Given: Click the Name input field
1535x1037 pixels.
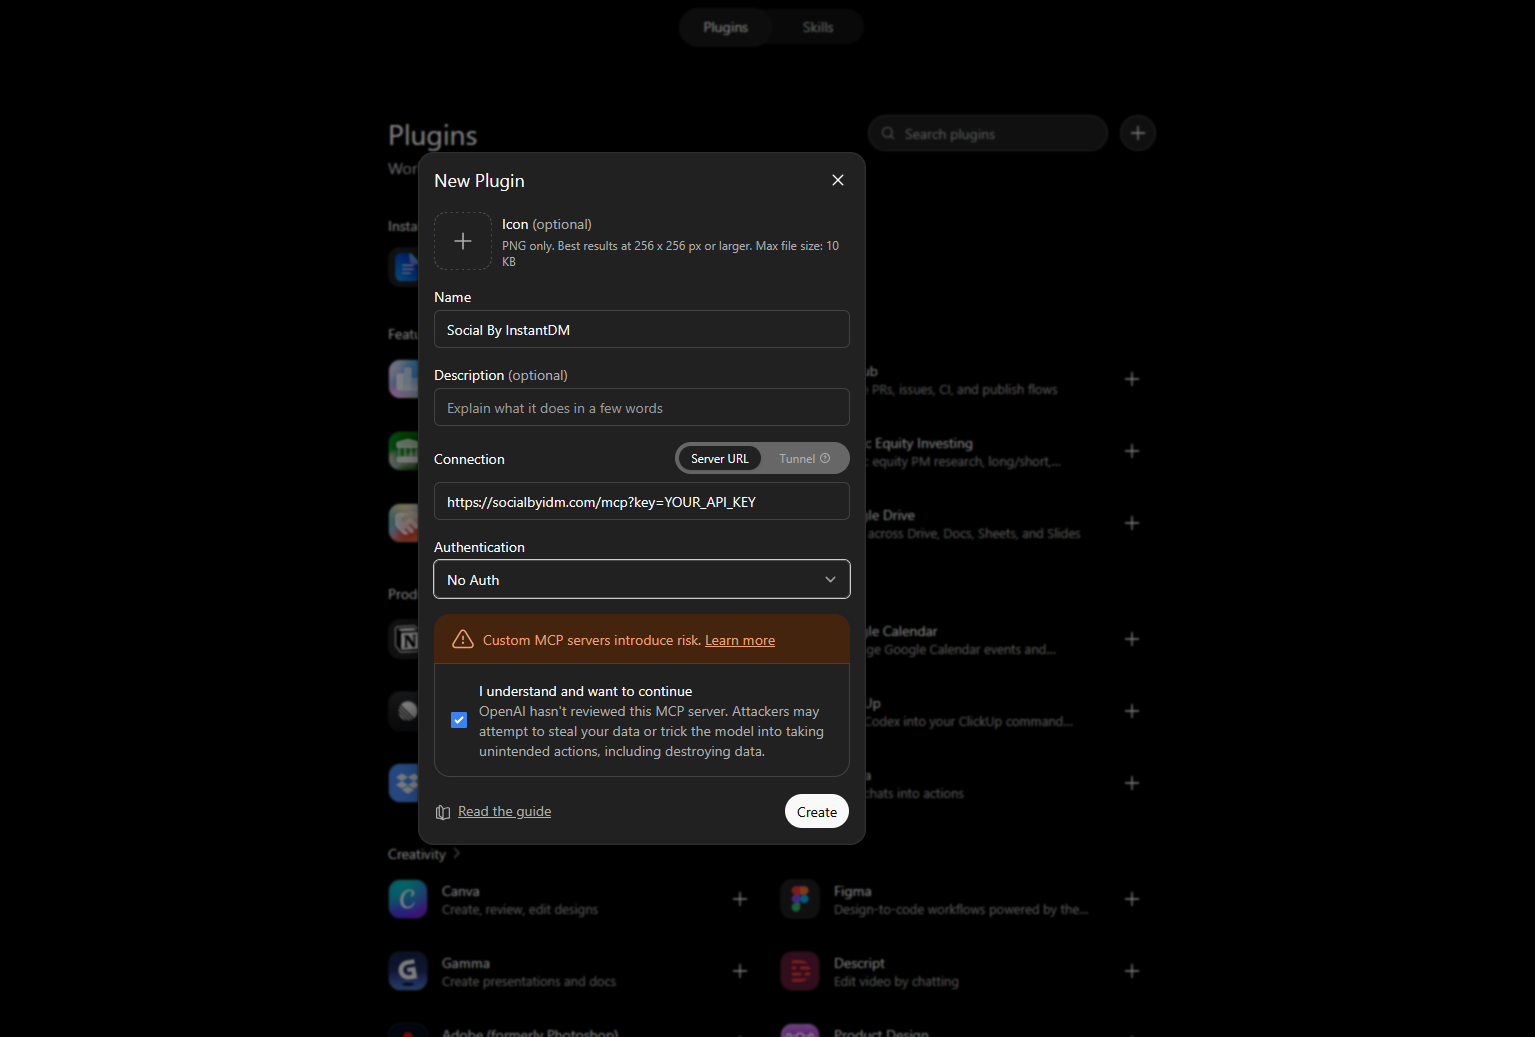Looking at the screenshot, I should pos(642,329).
